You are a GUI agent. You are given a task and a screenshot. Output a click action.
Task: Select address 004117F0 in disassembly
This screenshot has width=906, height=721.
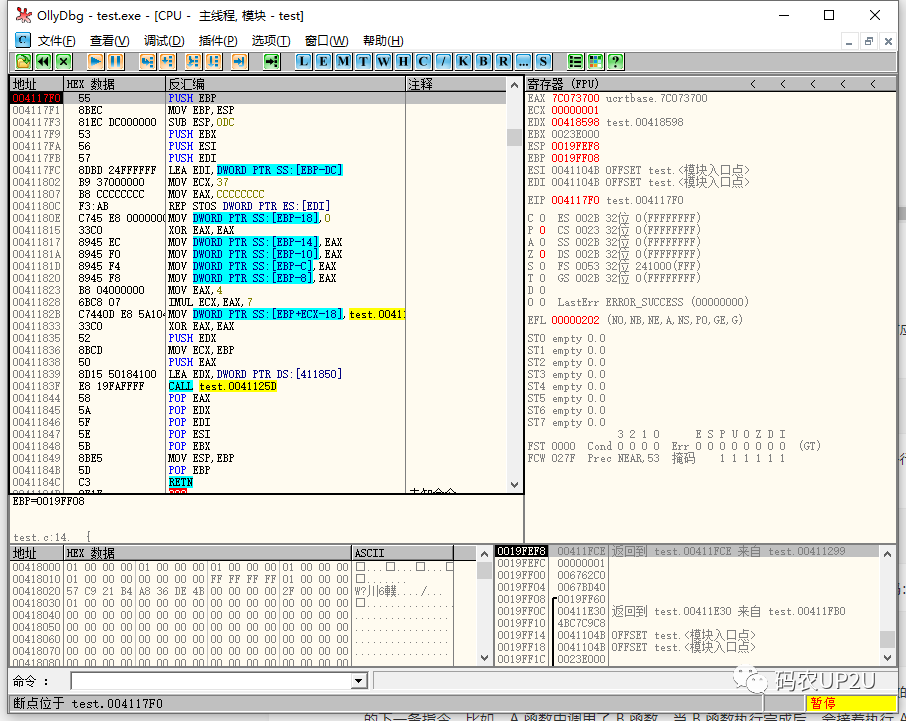click(36, 98)
